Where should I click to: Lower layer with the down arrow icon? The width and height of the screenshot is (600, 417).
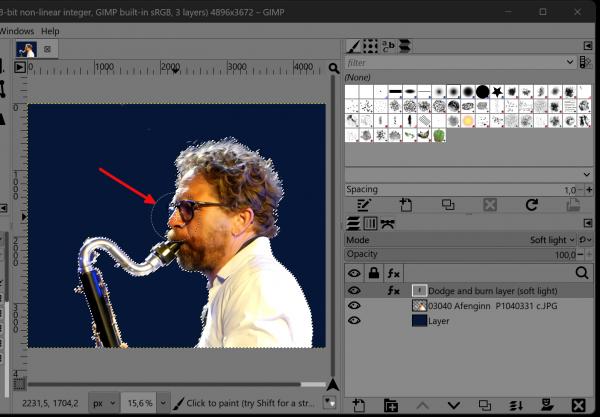click(453, 405)
